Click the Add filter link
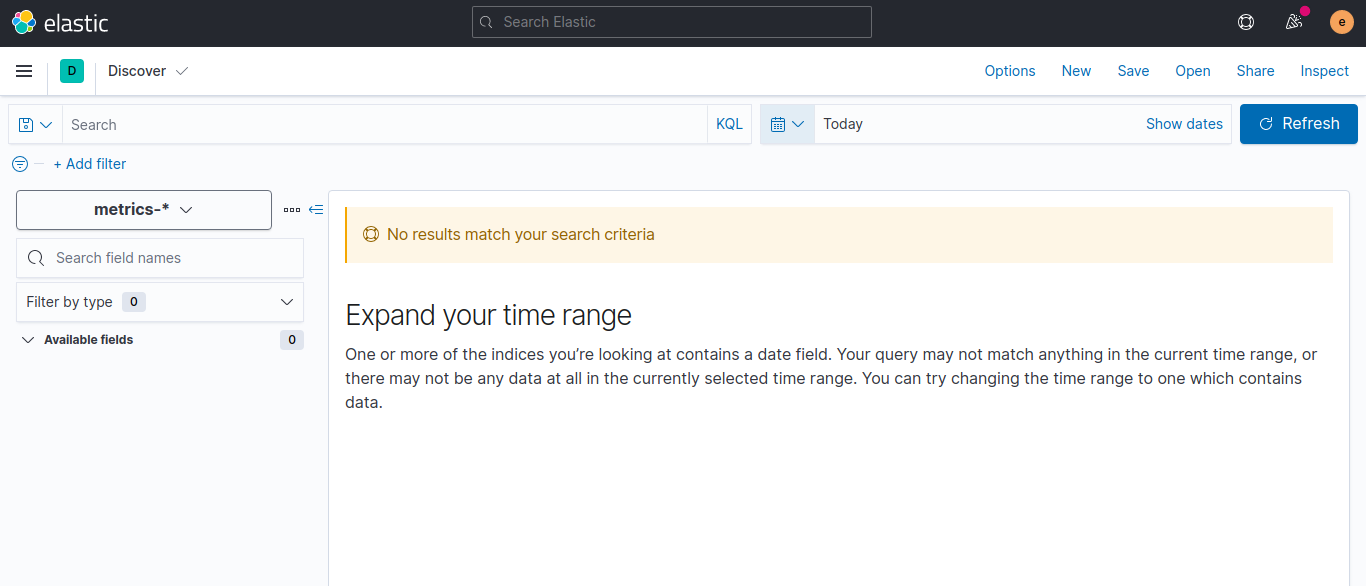The width and height of the screenshot is (1366, 586). coord(90,164)
